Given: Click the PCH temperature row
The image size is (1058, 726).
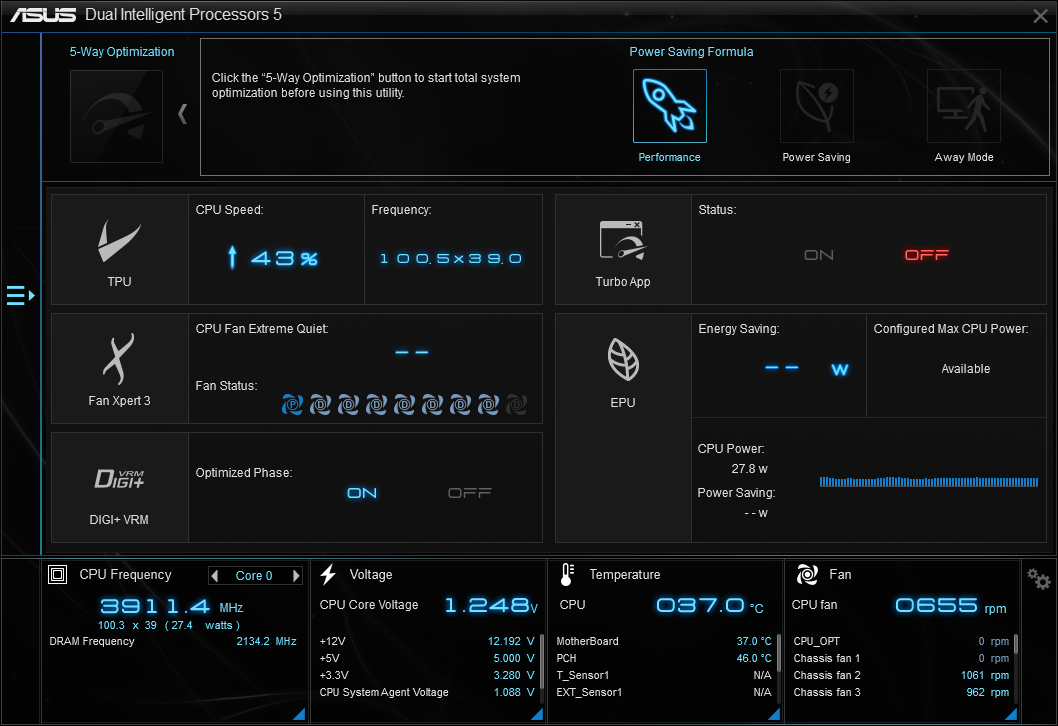Looking at the screenshot, I should pos(664,659).
